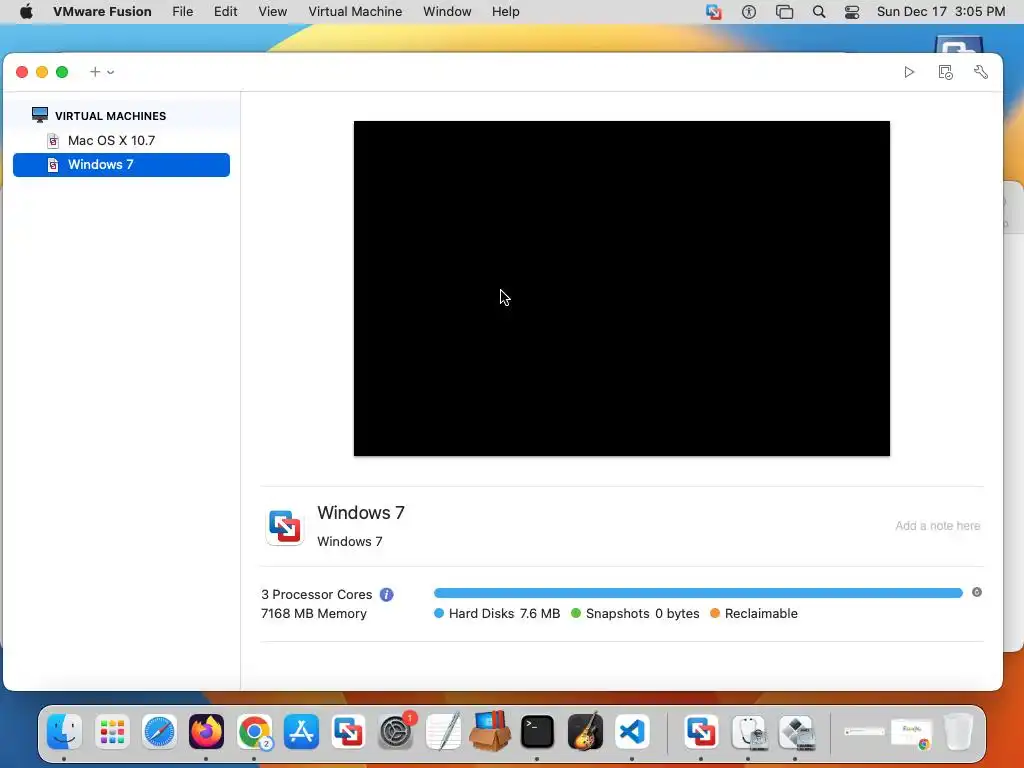Open the Window menu
The height and width of the screenshot is (768, 1024).
447,12
